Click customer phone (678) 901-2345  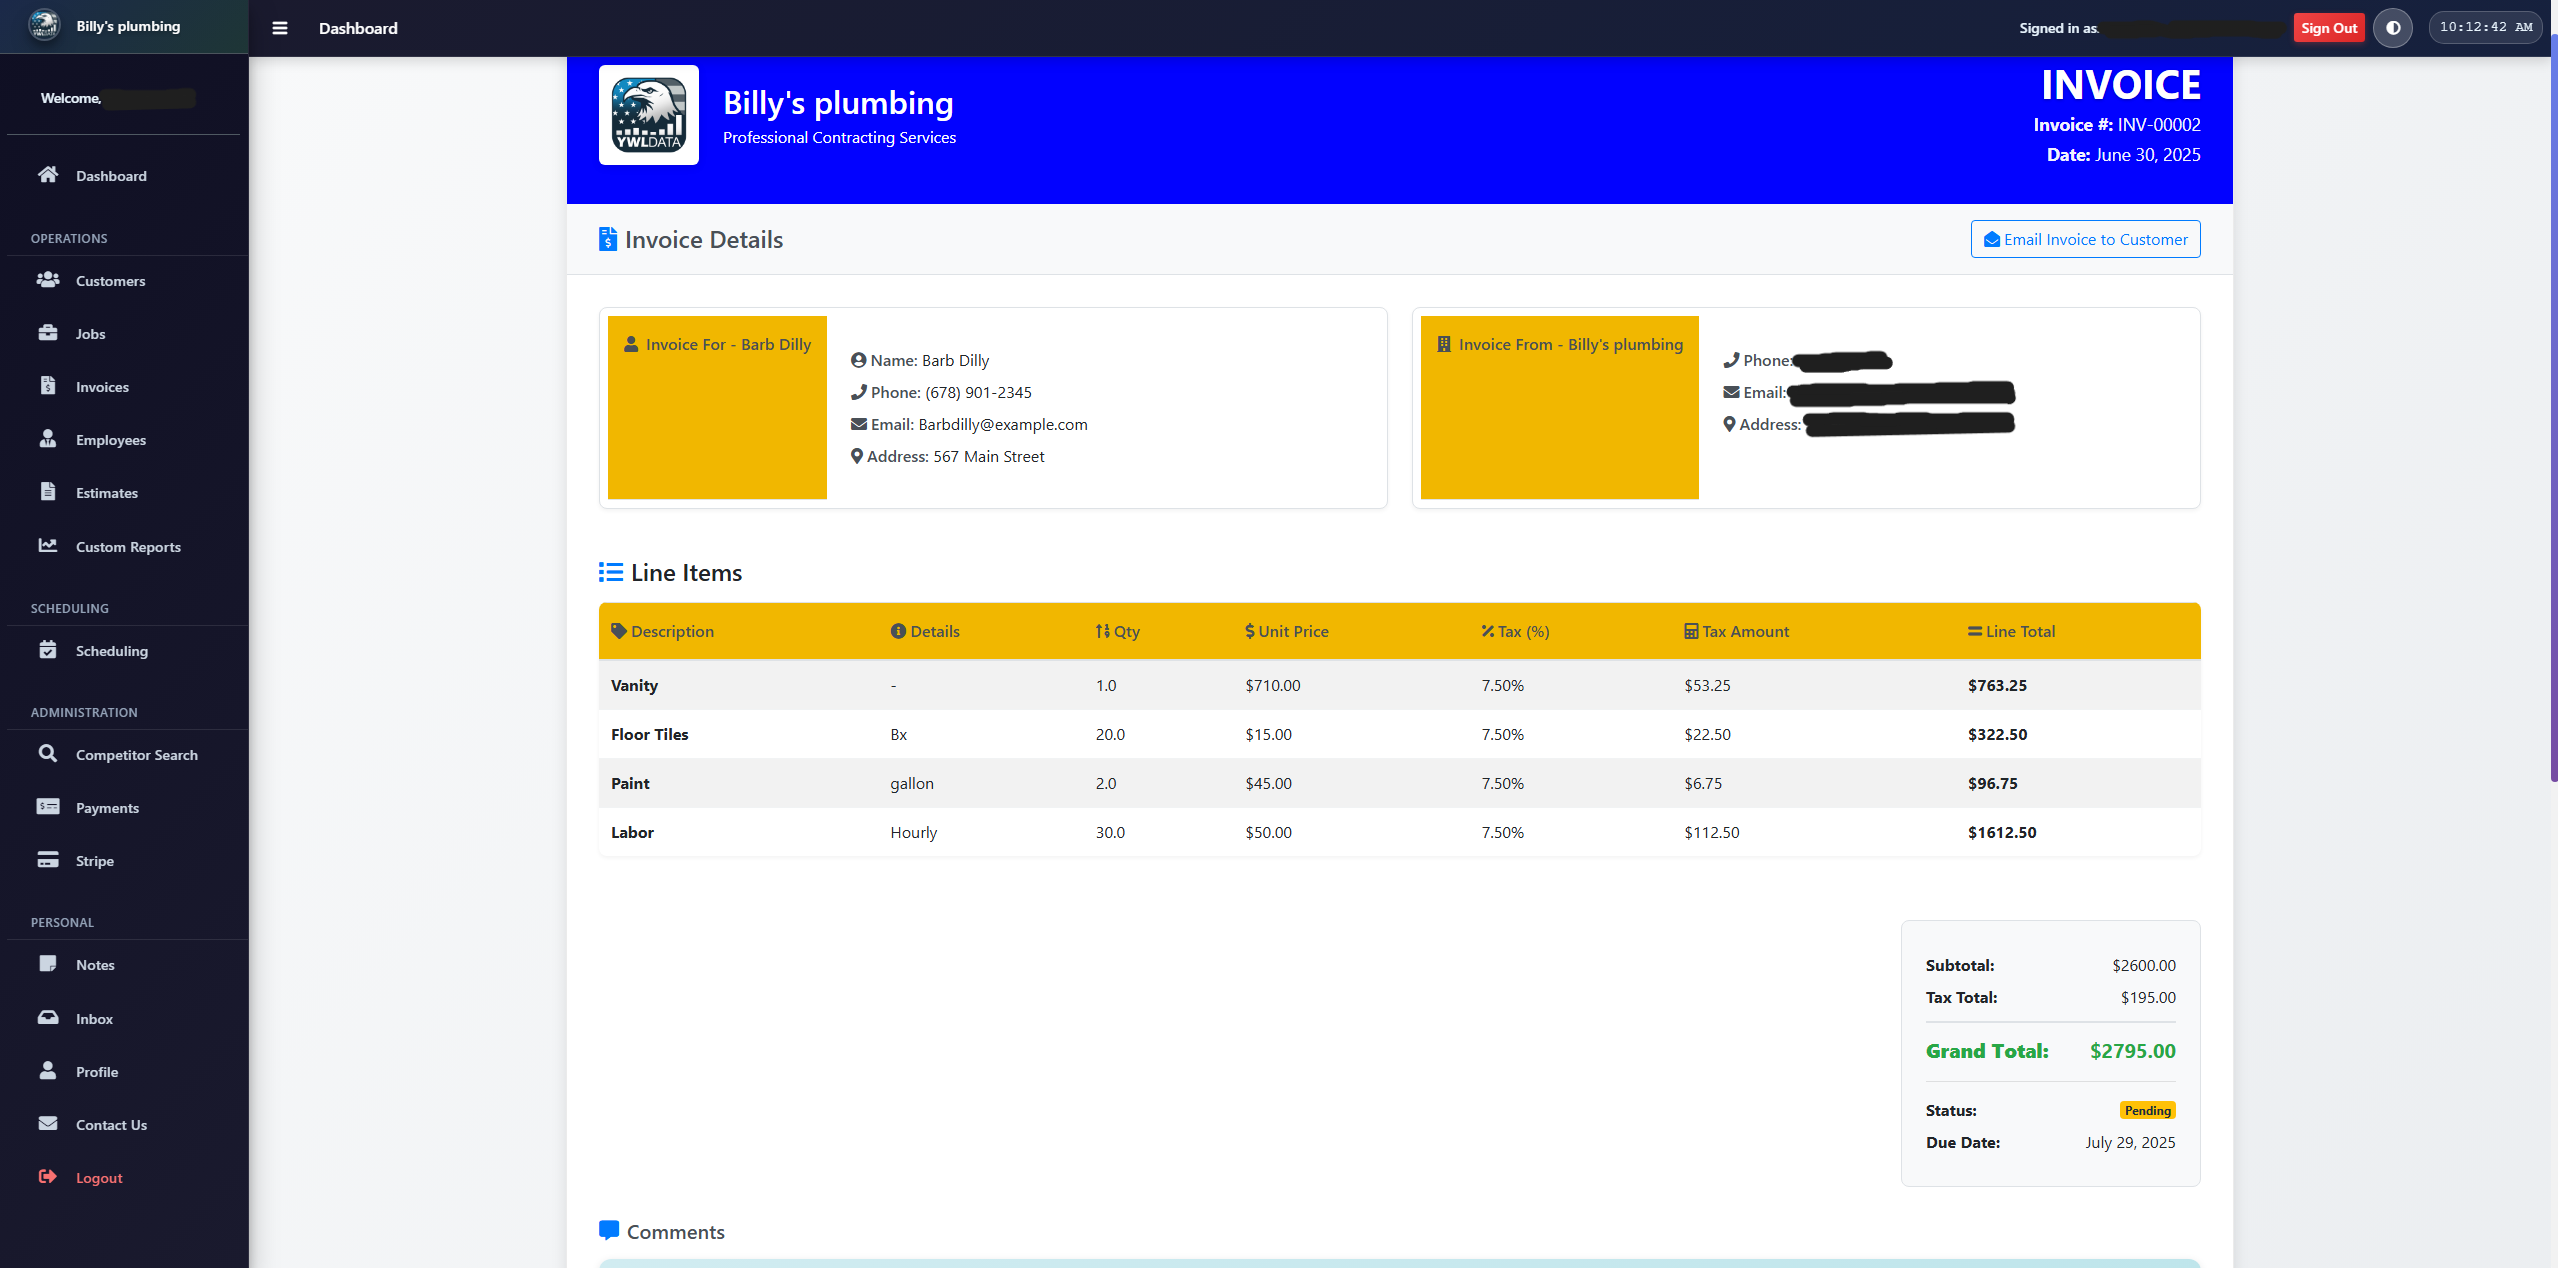[978, 393]
